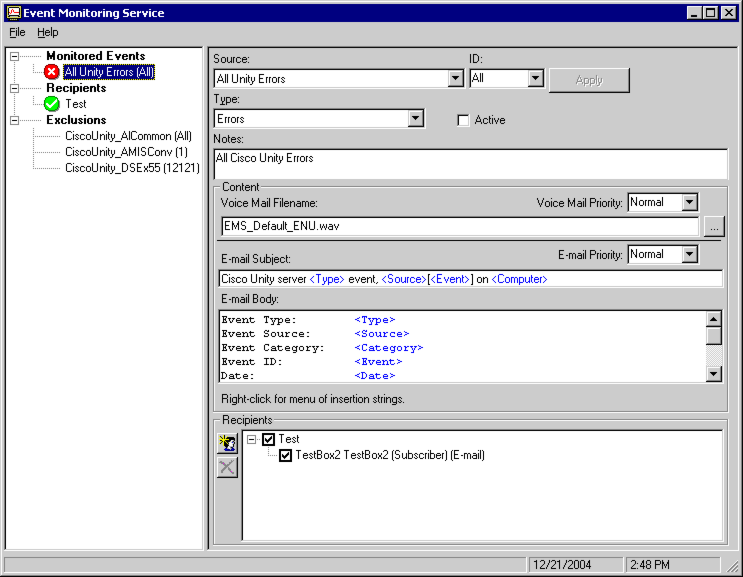Screen dimensions: 743x577
Task: Uncheck the Test recipient group checkbox
Action: tap(268, 439)
